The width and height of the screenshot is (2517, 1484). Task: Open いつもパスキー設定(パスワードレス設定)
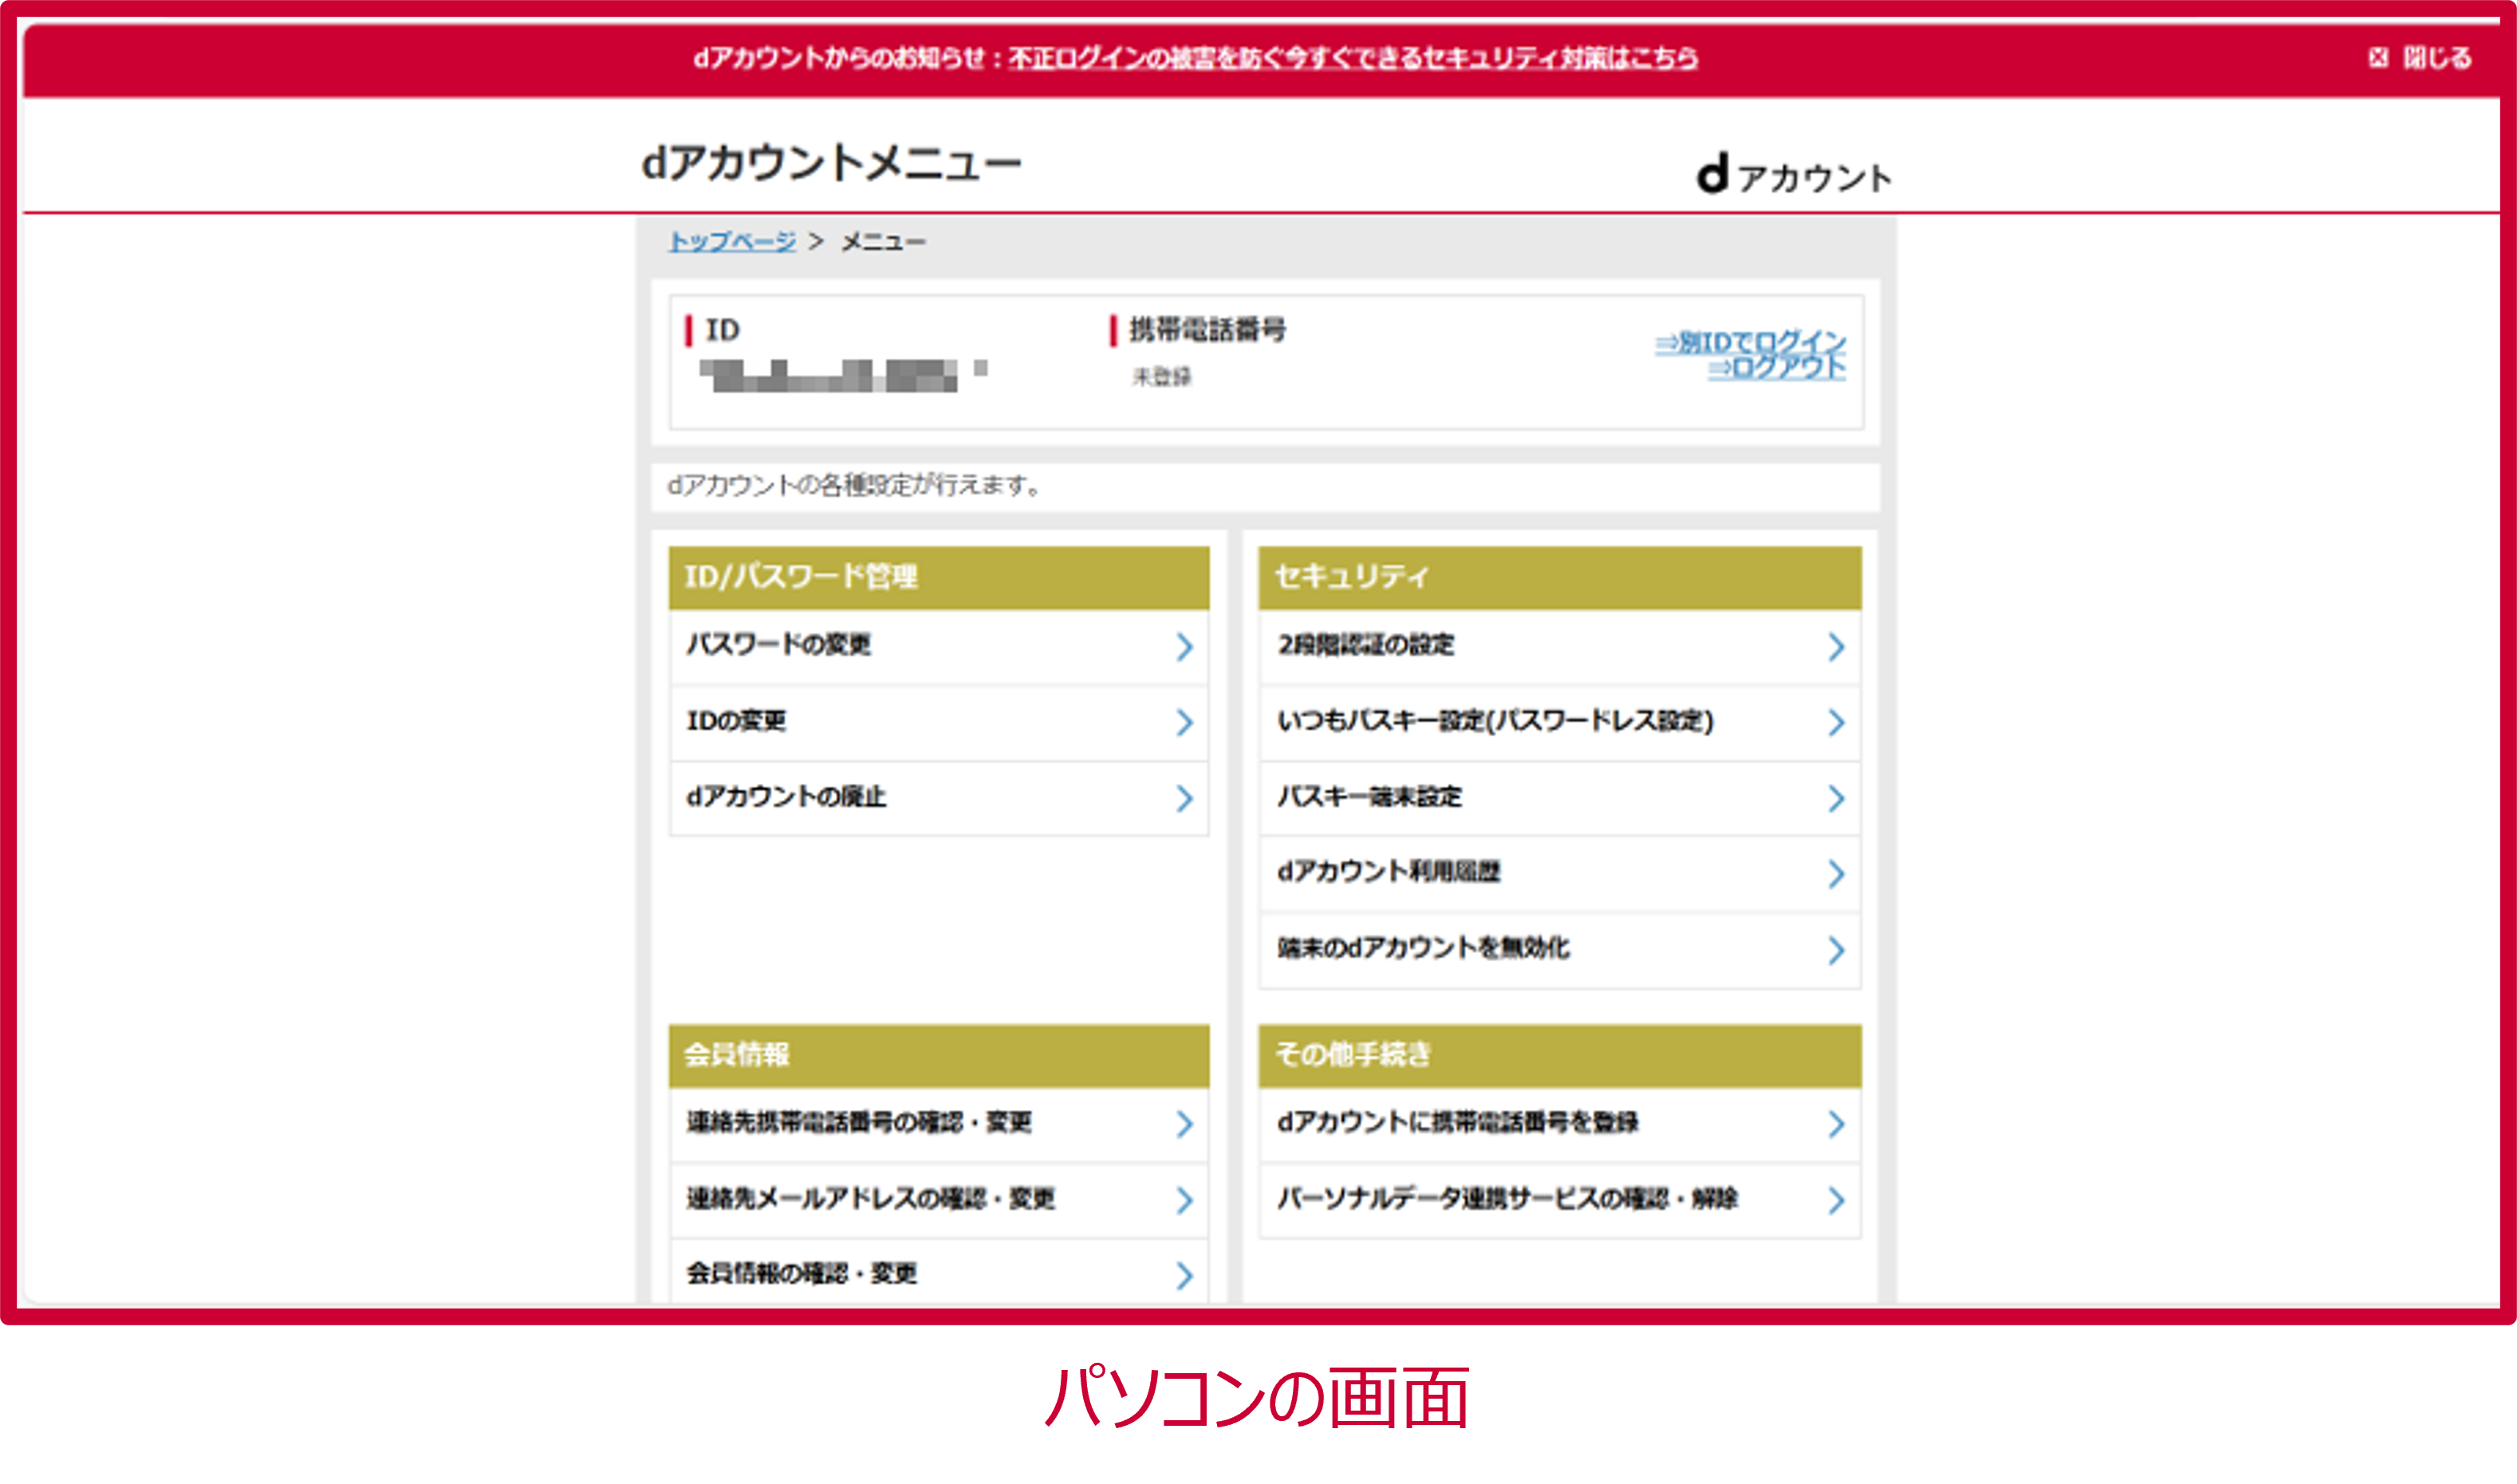[x=1495, y=721]
